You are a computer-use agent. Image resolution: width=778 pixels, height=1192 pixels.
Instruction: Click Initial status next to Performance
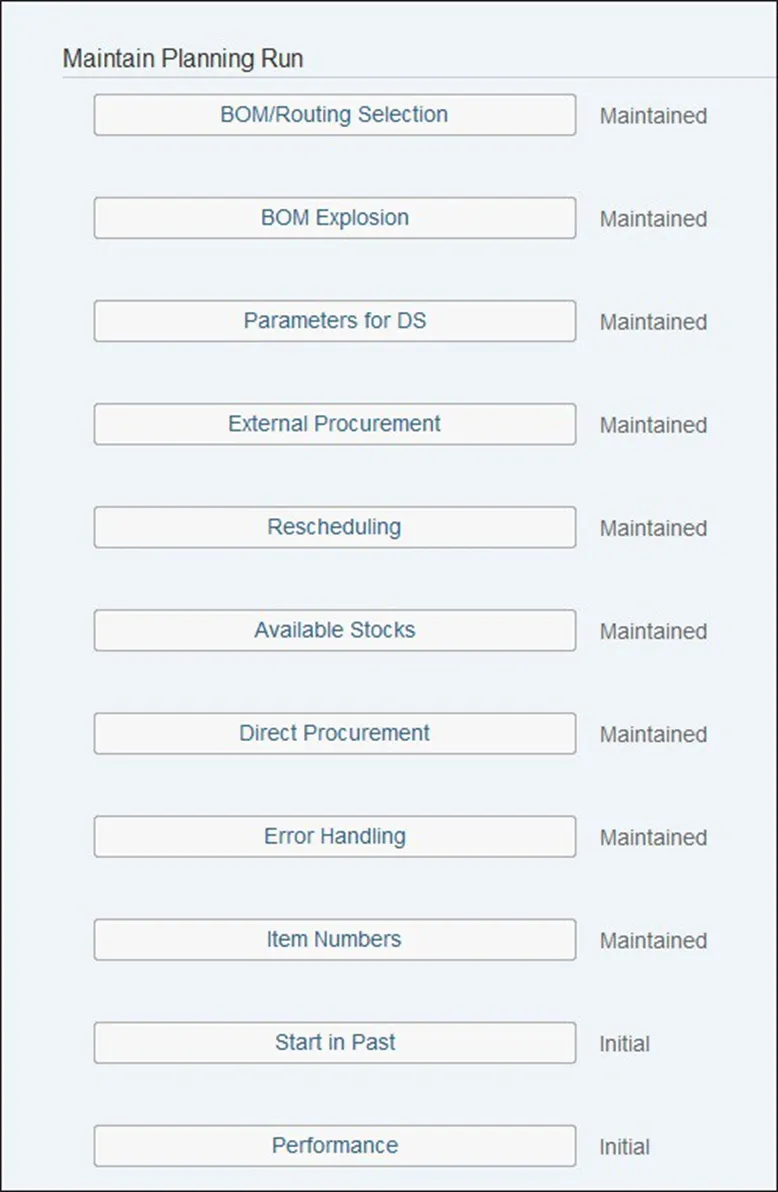[624, 1147]
